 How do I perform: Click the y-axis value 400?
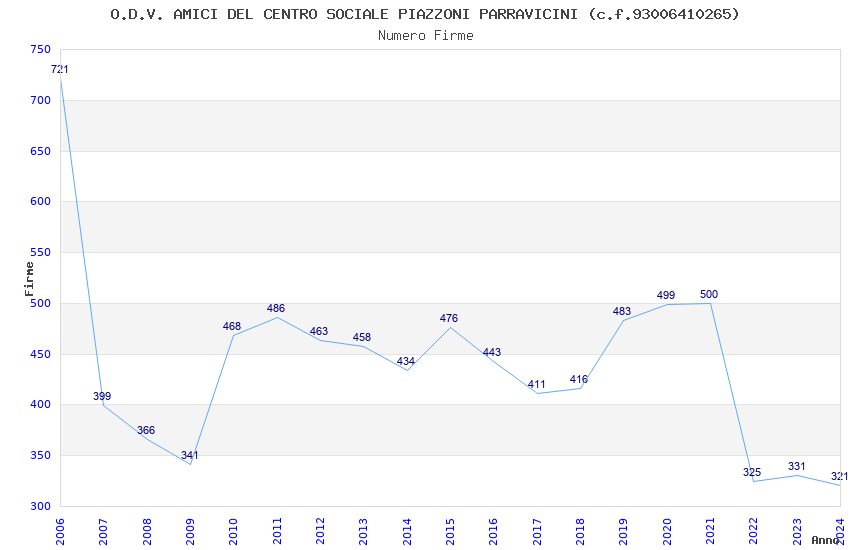[x=41, y=404]
